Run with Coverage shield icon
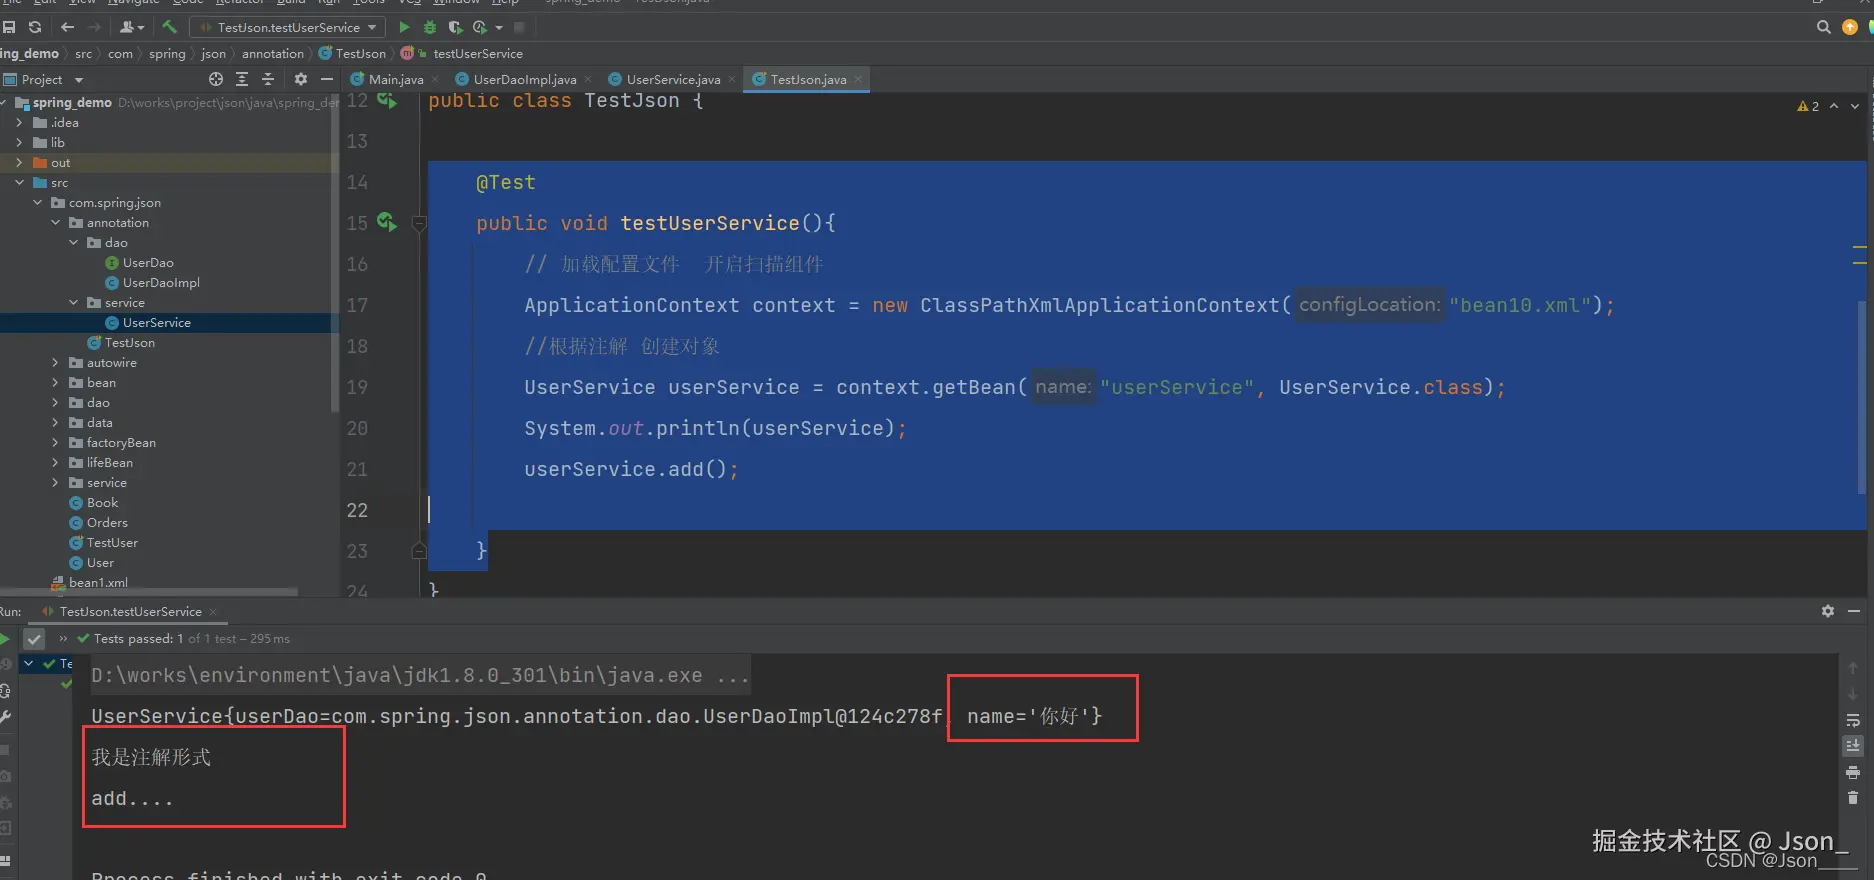Image resolution: width=1874 pixels, height=880 pixels. click(455, 27)
